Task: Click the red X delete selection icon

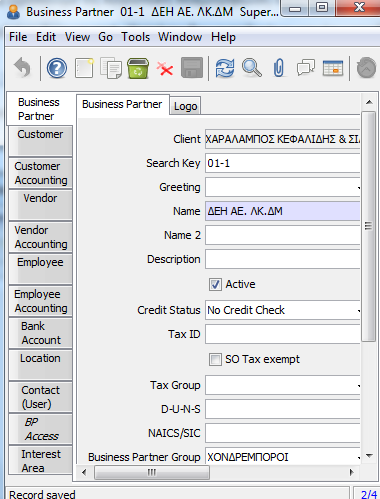Action: 165,69
